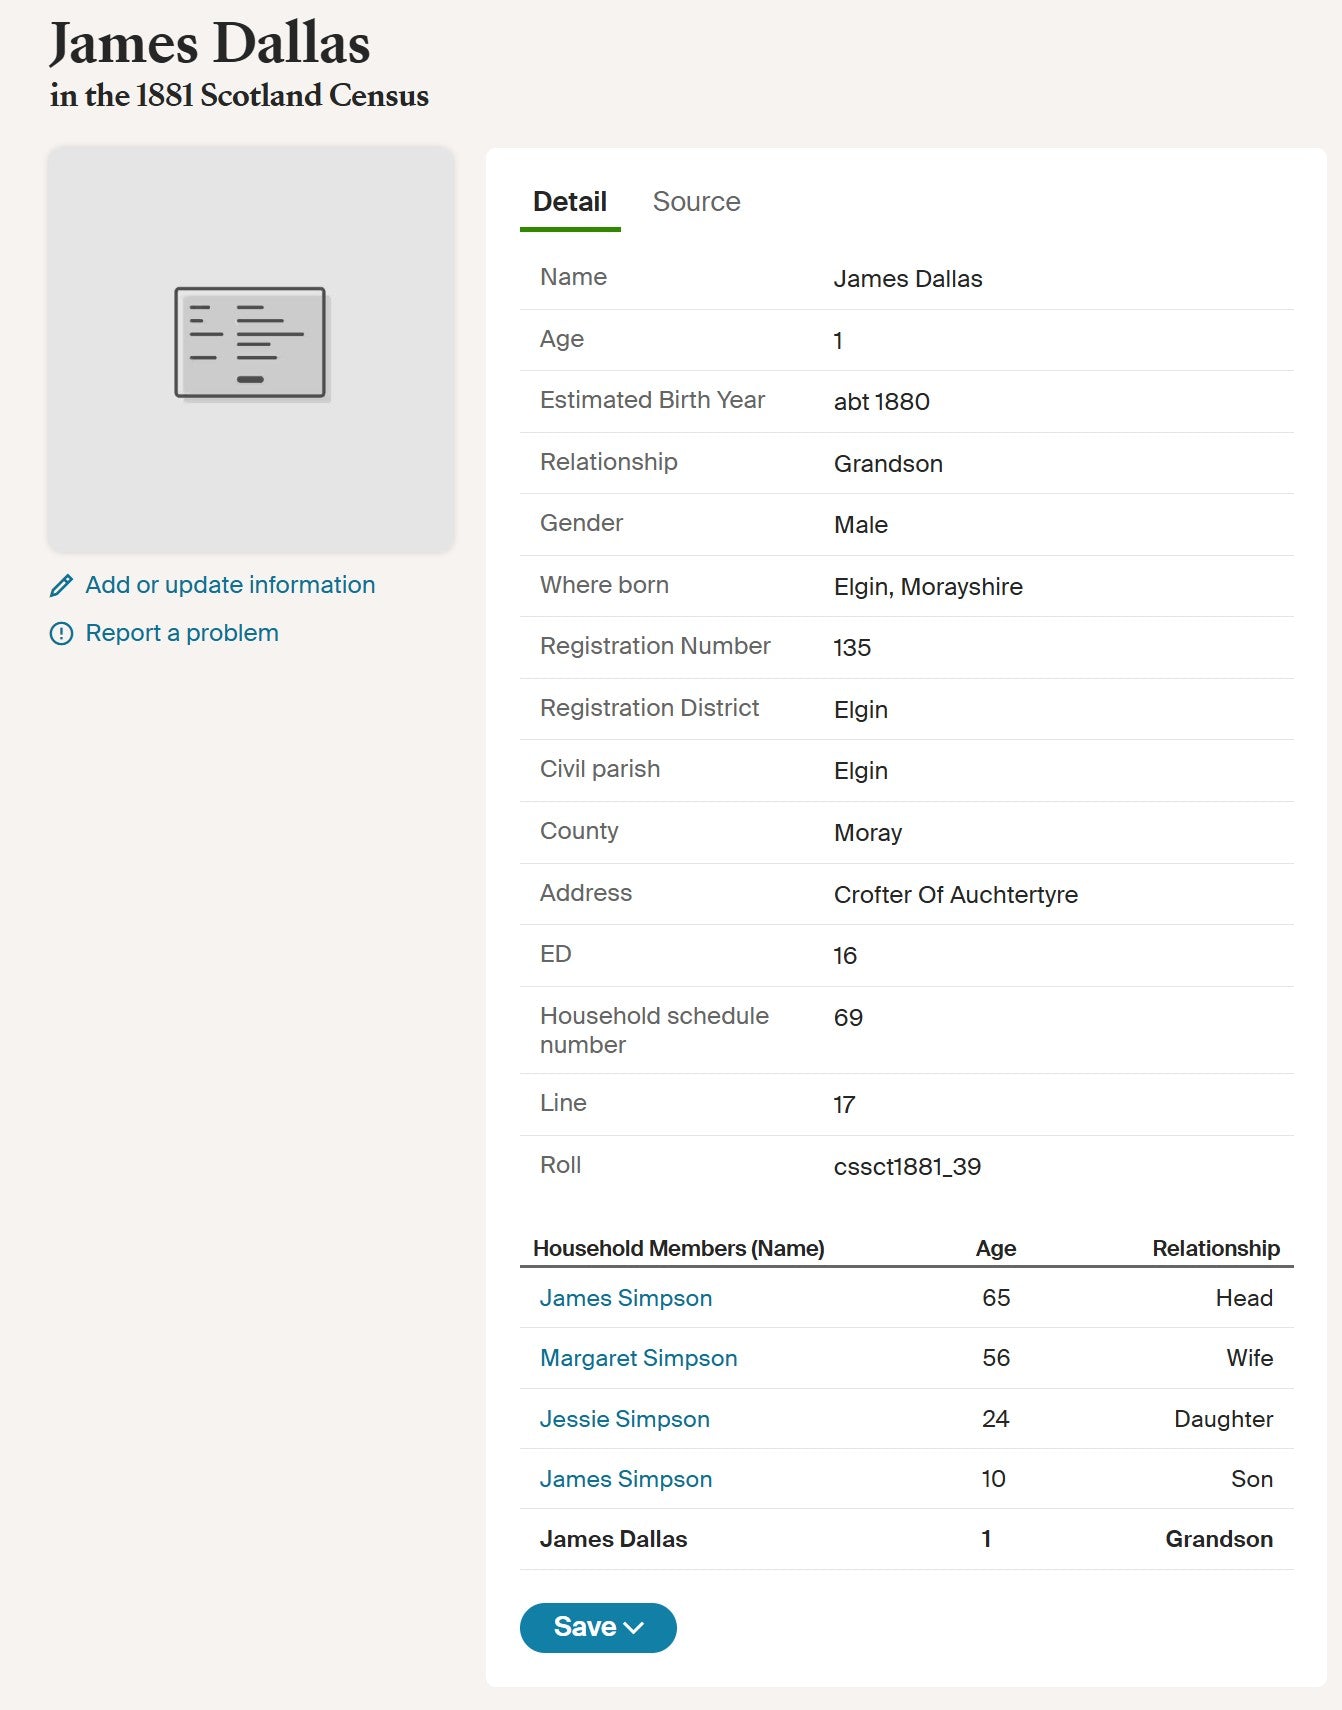Click the Crofter Of Auchtertyre address value
The image size is (1342, 1710).
(x=956, y=895)
